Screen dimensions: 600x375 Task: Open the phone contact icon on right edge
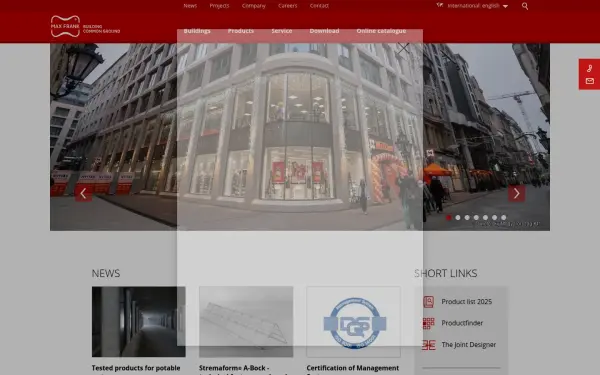(x=590, y=68)
